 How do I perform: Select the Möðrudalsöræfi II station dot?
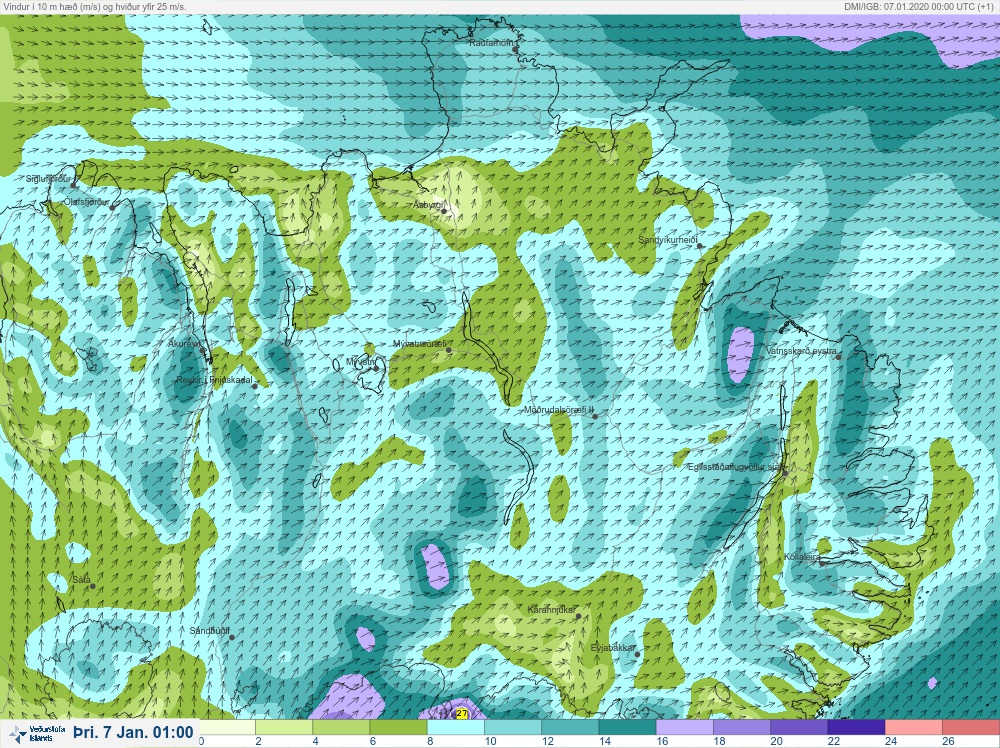point(595,416)
